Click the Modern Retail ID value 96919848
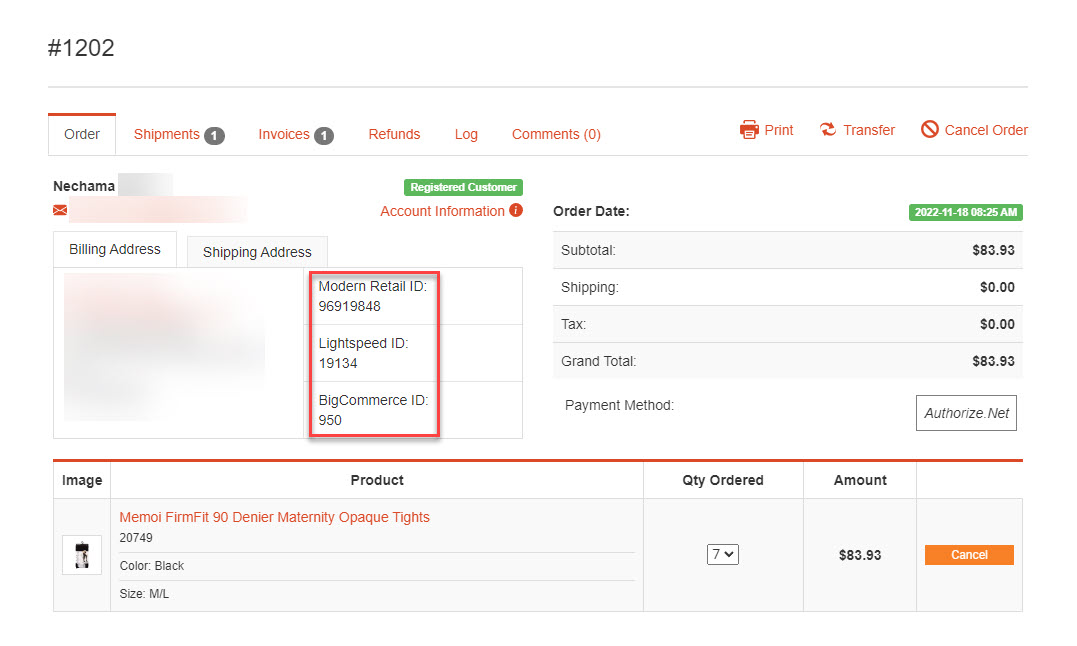Screen dimensions: 1077x646 350,306
